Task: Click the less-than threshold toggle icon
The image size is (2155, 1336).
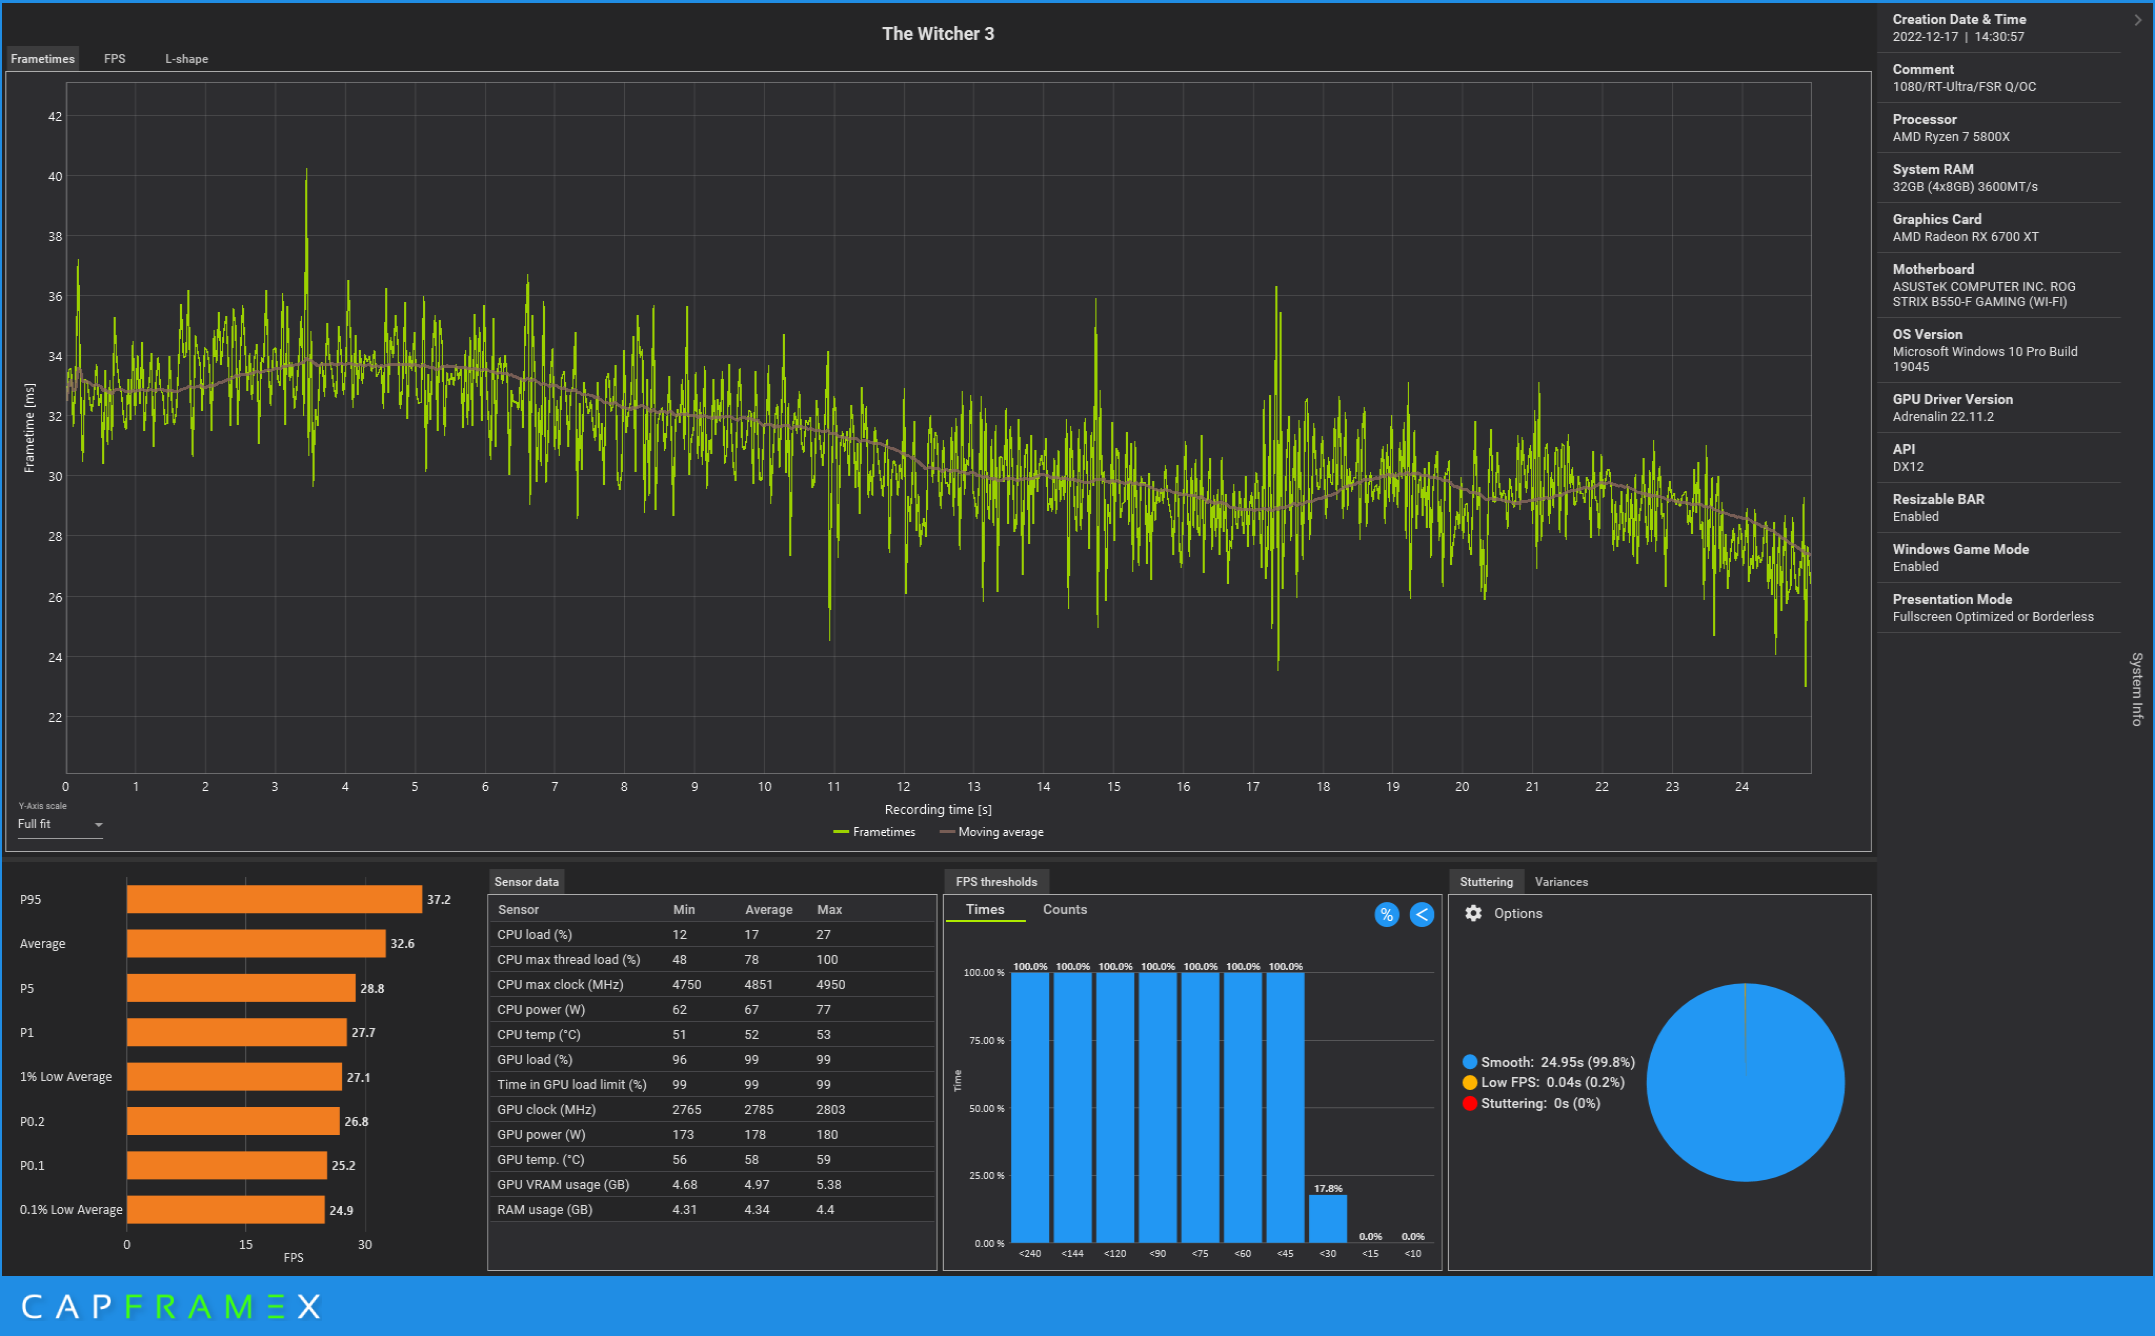Action: coord(1421,914)
